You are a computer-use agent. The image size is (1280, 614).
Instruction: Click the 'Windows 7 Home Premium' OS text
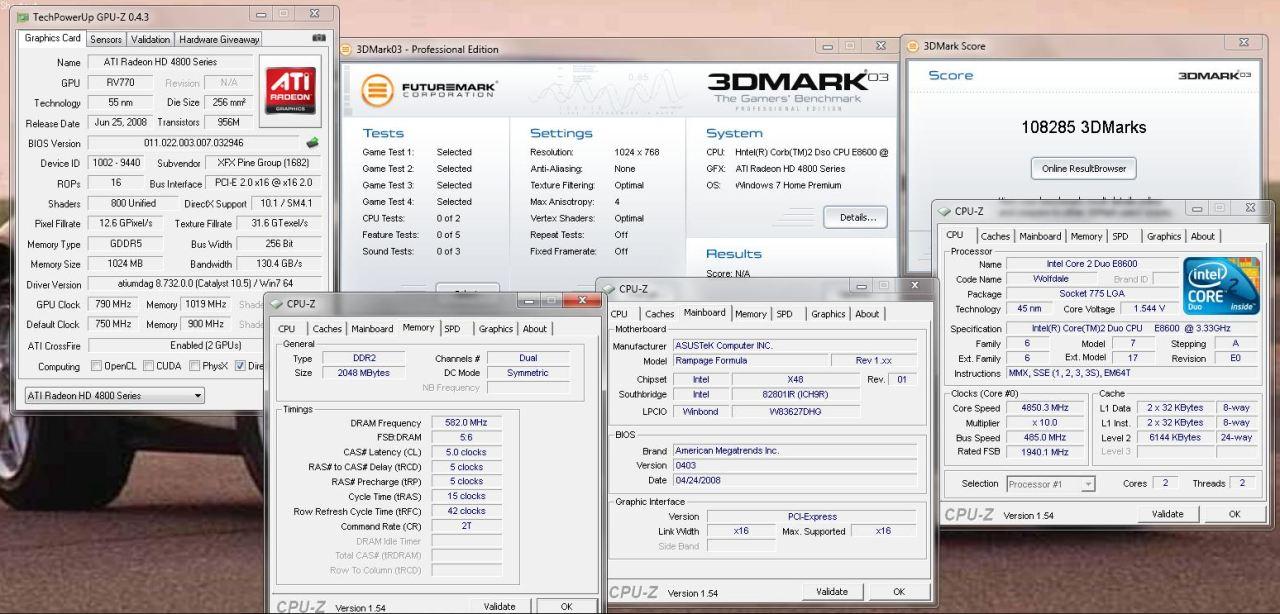[788, 185]
